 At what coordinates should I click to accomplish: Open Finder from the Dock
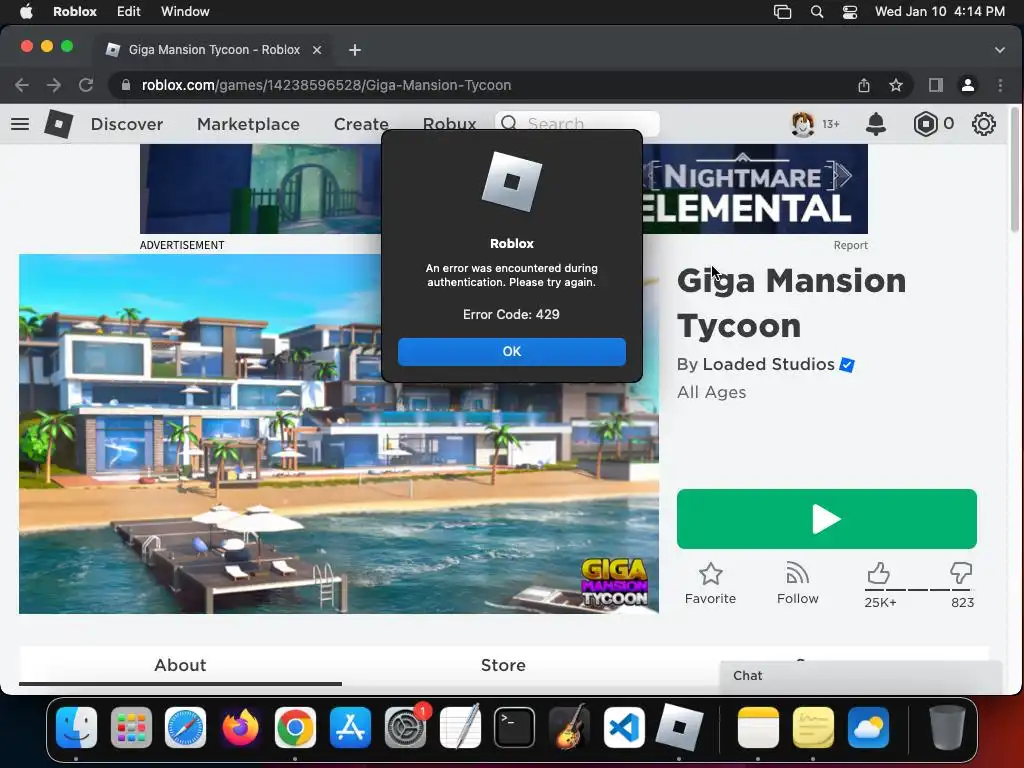pyautogui.click(x=76, y=727)
